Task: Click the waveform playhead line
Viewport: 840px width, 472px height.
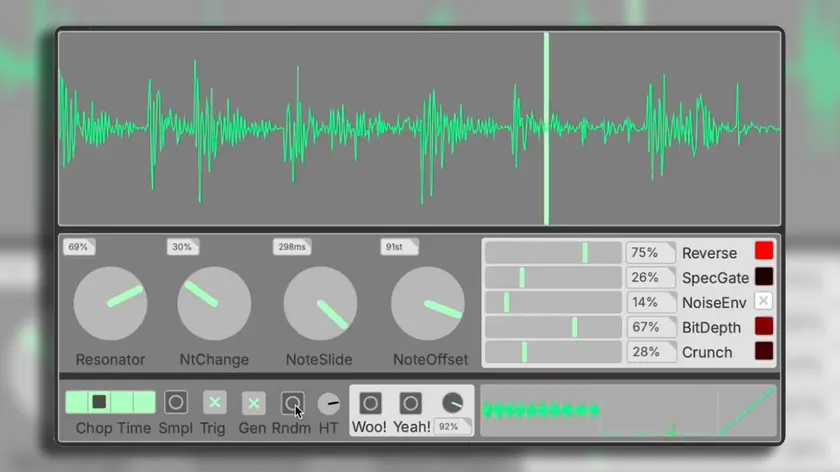Action: pyautogui.click(x=546, y=129)
